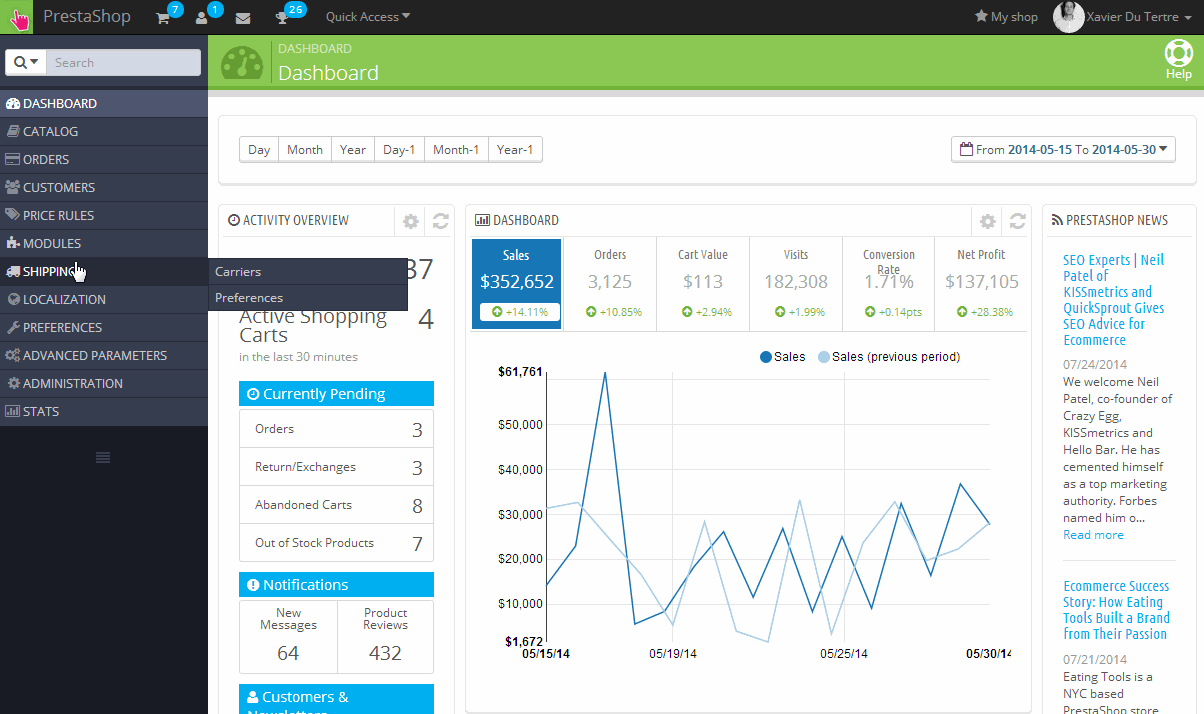The width and height of the screenshot is (1204, 714).
Task: Open the Help lifebuoy icon
Action: [1179, 59]
